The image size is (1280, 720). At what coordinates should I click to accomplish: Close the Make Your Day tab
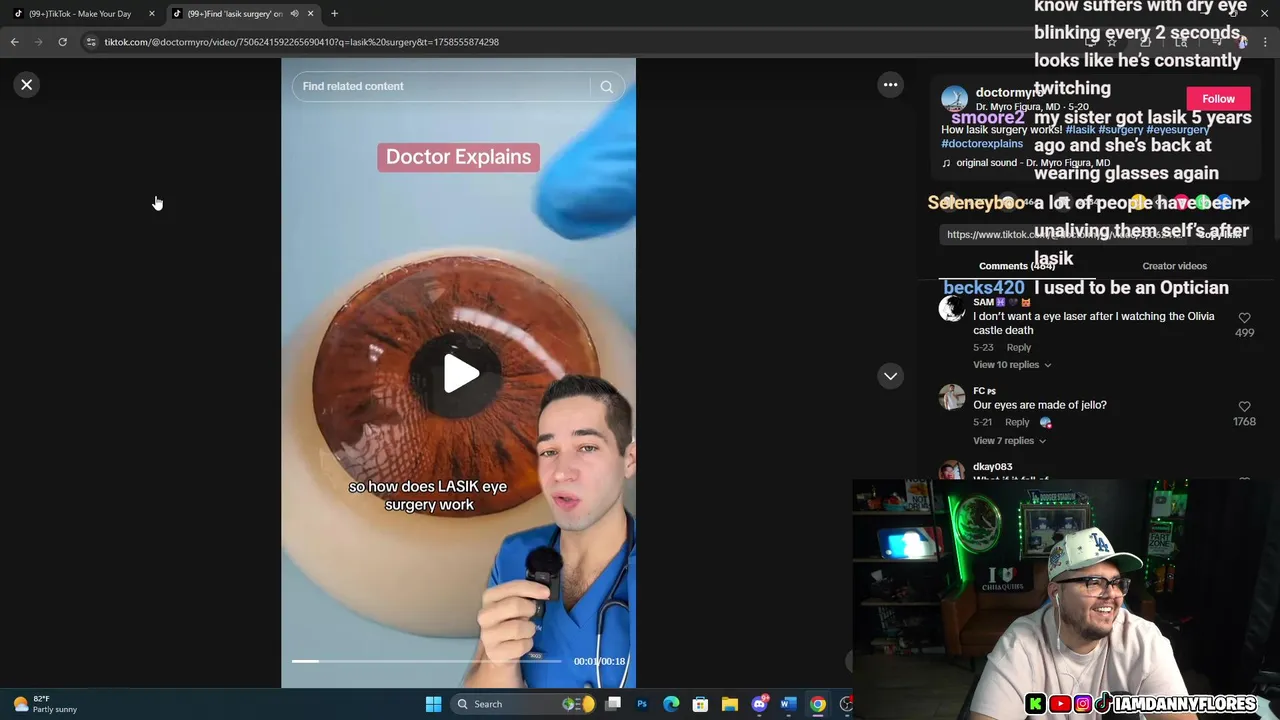point(152,14)
